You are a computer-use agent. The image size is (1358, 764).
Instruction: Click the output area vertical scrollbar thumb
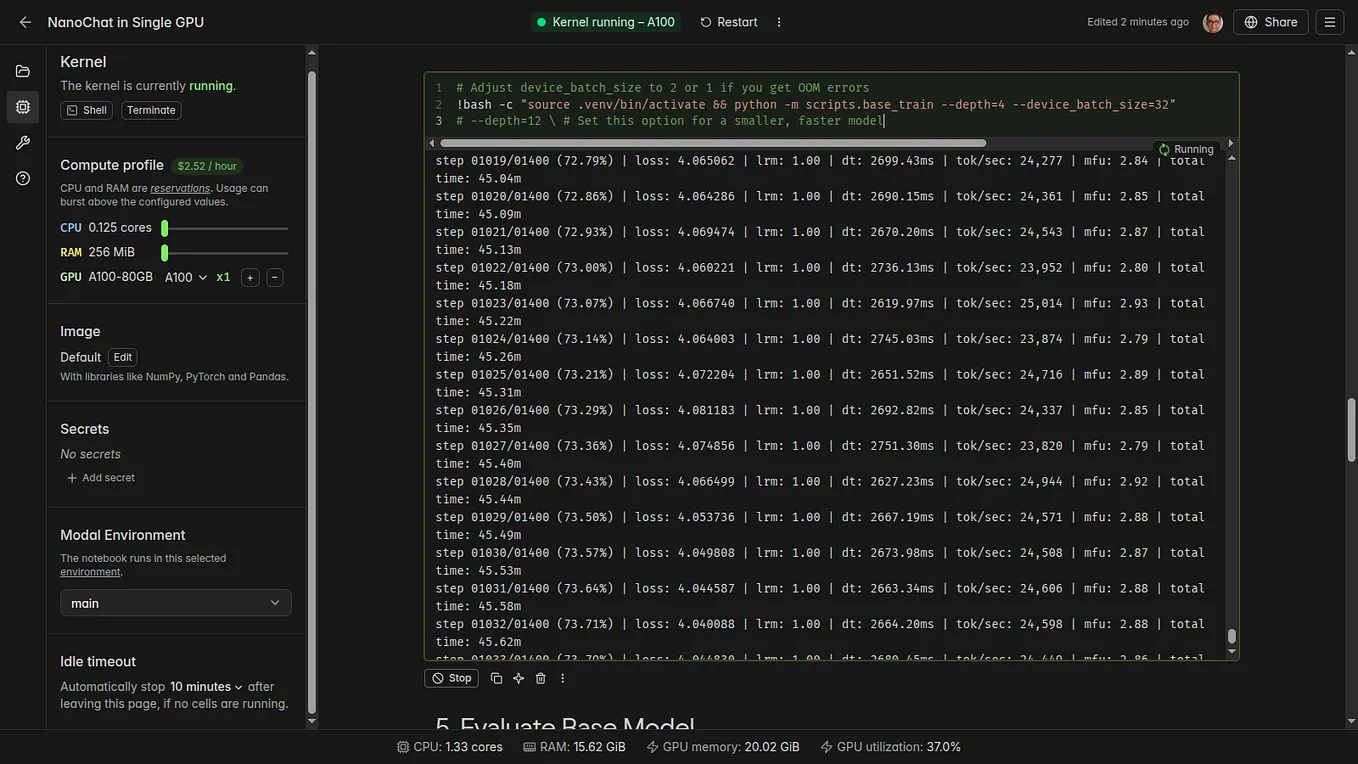[1231, 636]
